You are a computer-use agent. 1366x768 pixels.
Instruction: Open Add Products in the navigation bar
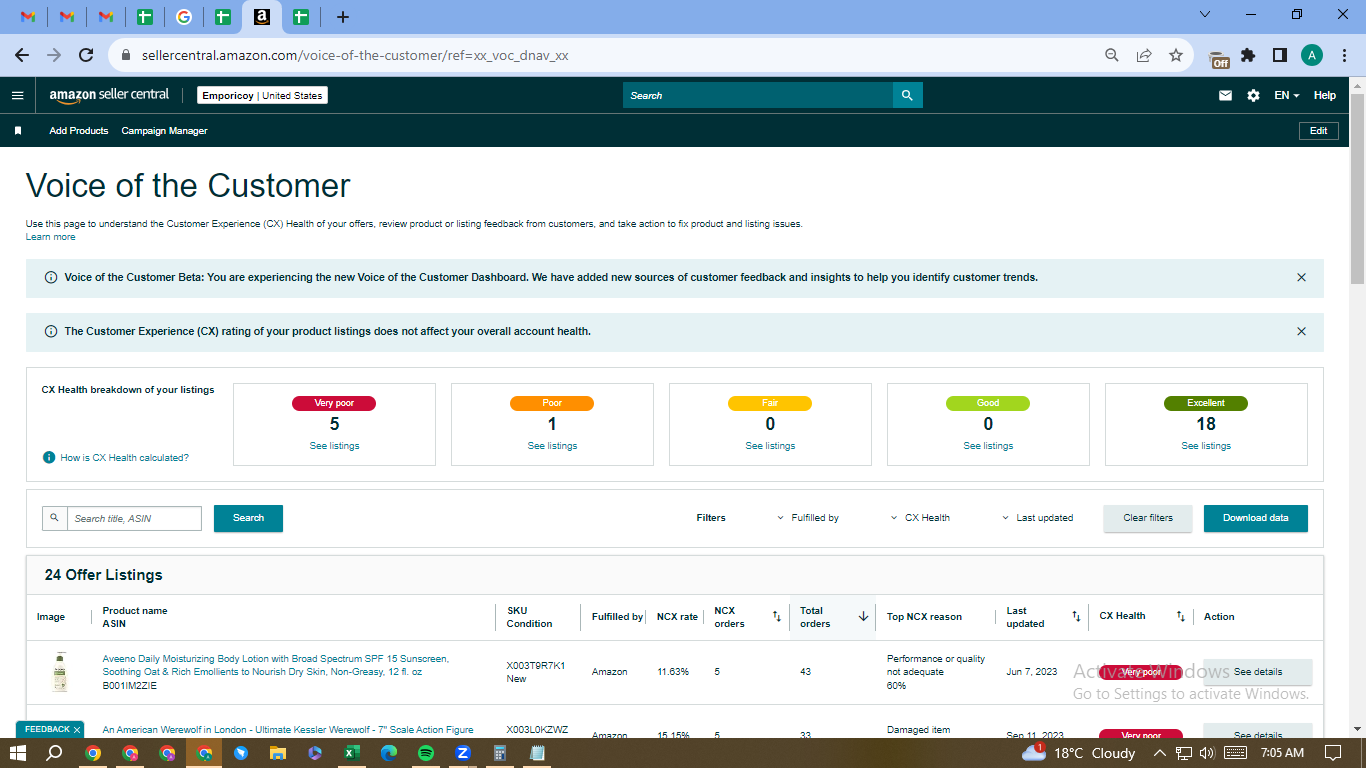coord(79,131)
